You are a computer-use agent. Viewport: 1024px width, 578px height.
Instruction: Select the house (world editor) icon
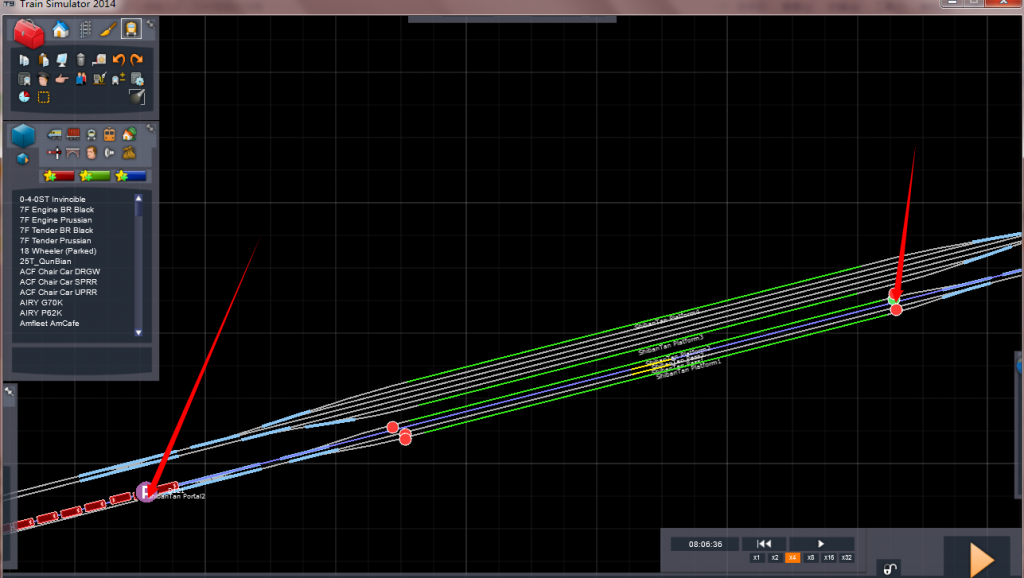[x=62, y=29]
